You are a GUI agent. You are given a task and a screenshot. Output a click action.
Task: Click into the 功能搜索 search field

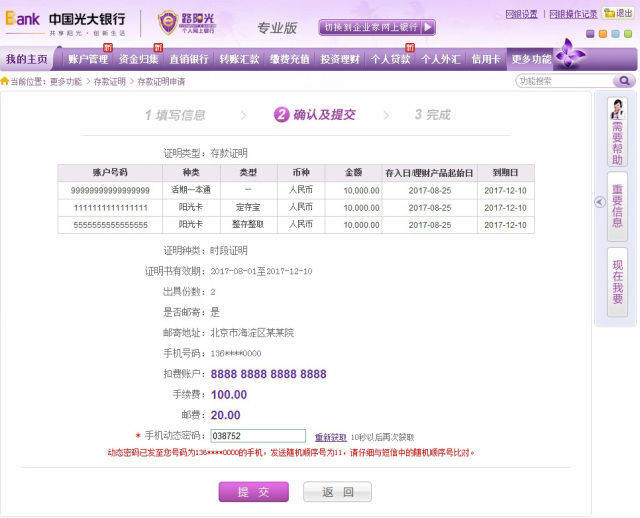point(565,81)
